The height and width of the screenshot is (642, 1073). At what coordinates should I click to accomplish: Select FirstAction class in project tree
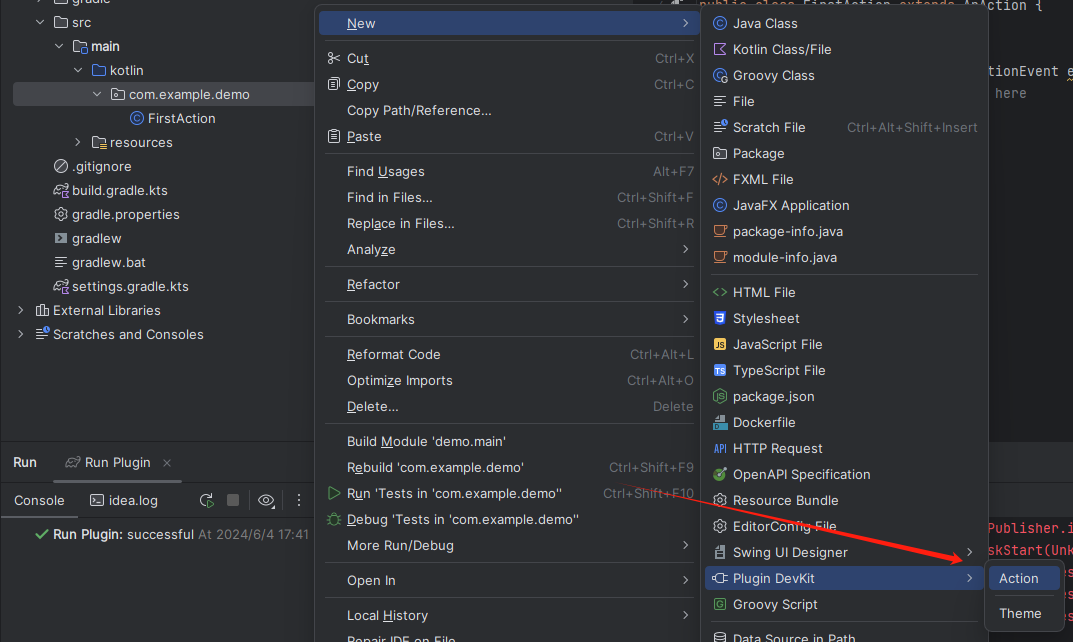181,118
